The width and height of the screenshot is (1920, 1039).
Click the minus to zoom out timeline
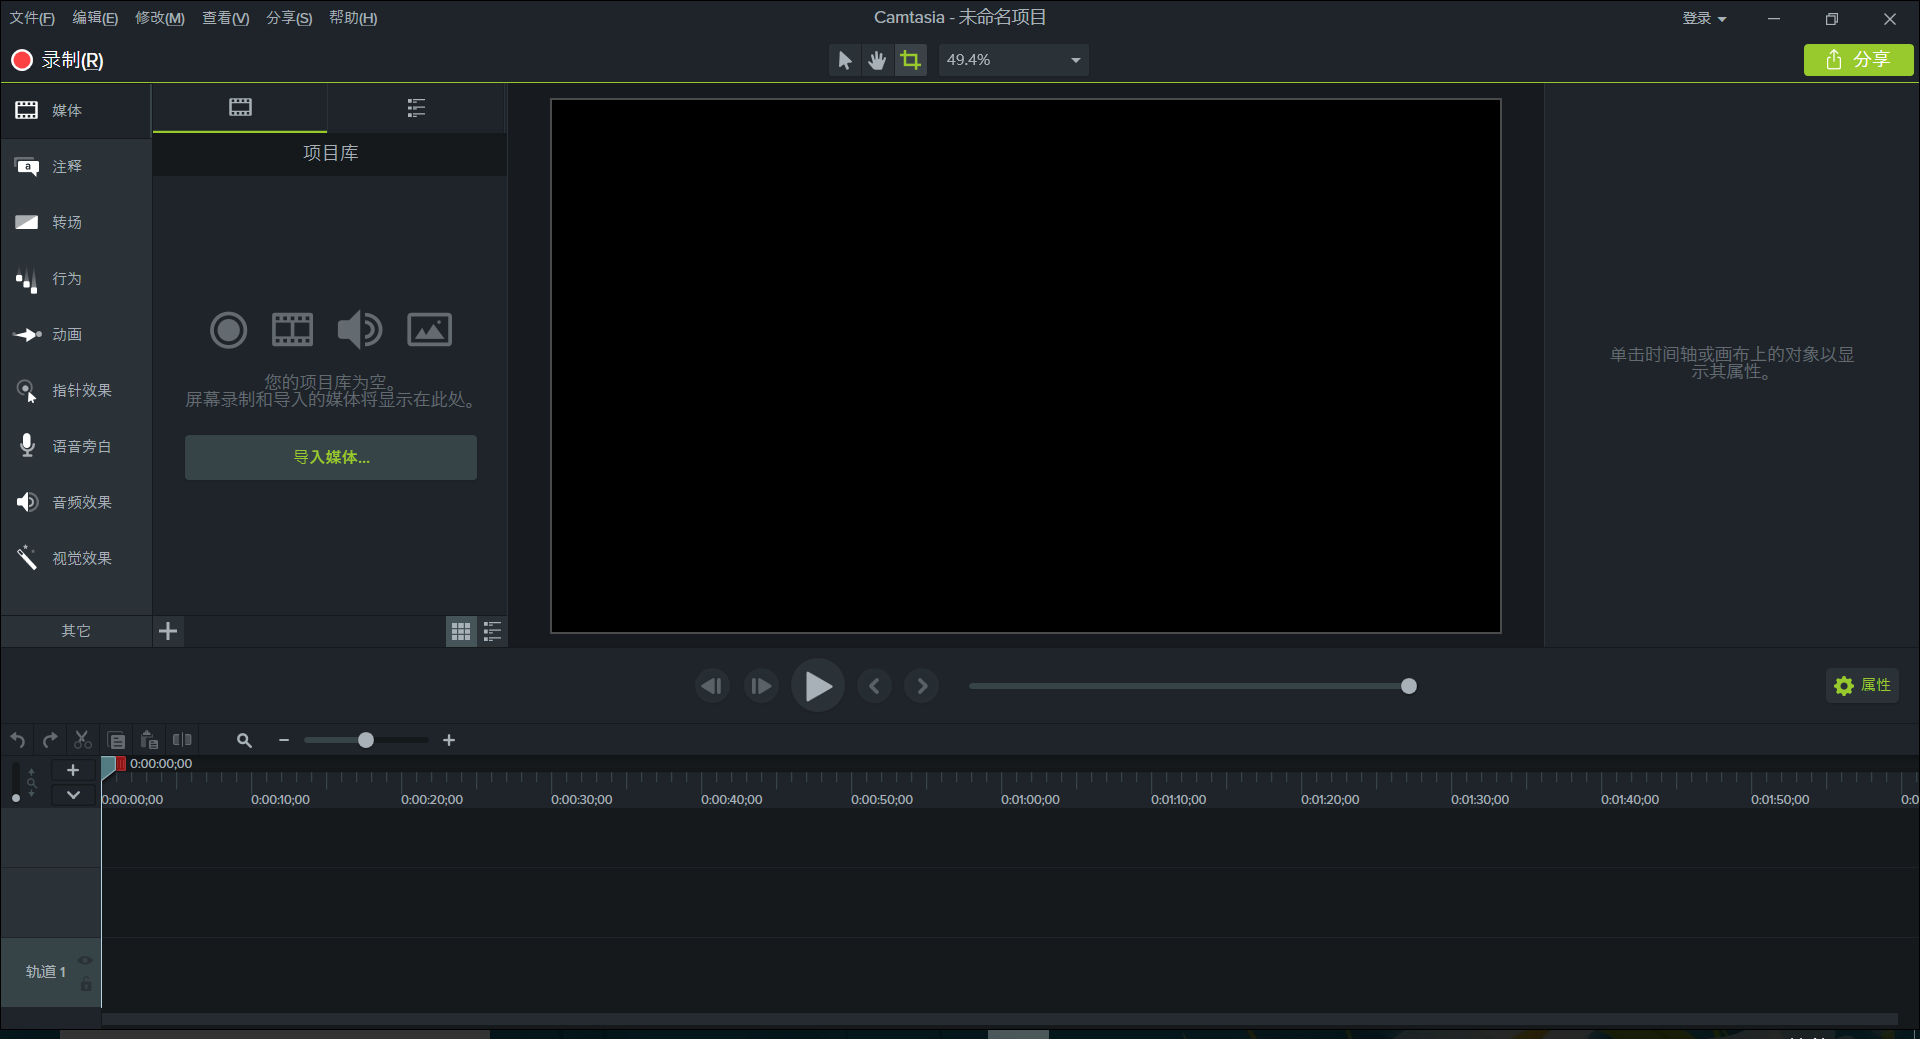pyautogui.click(x=284, y=740)
